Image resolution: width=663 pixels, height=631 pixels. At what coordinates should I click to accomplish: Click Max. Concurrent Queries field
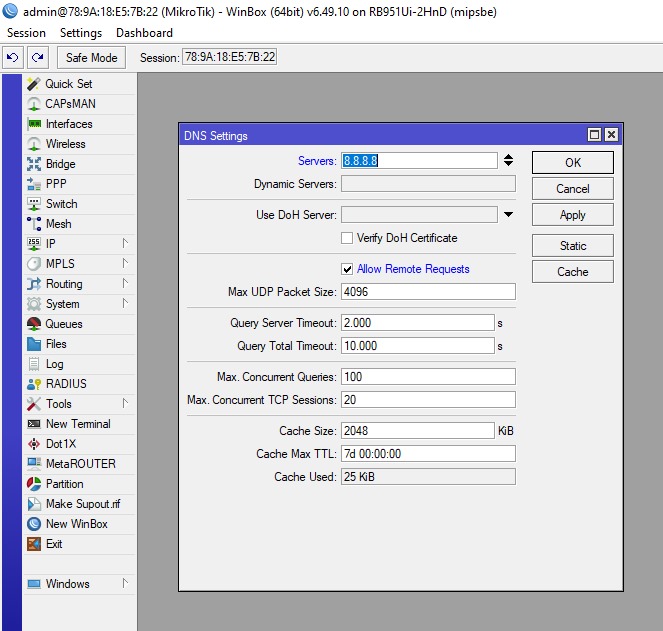tap(428, 377)
